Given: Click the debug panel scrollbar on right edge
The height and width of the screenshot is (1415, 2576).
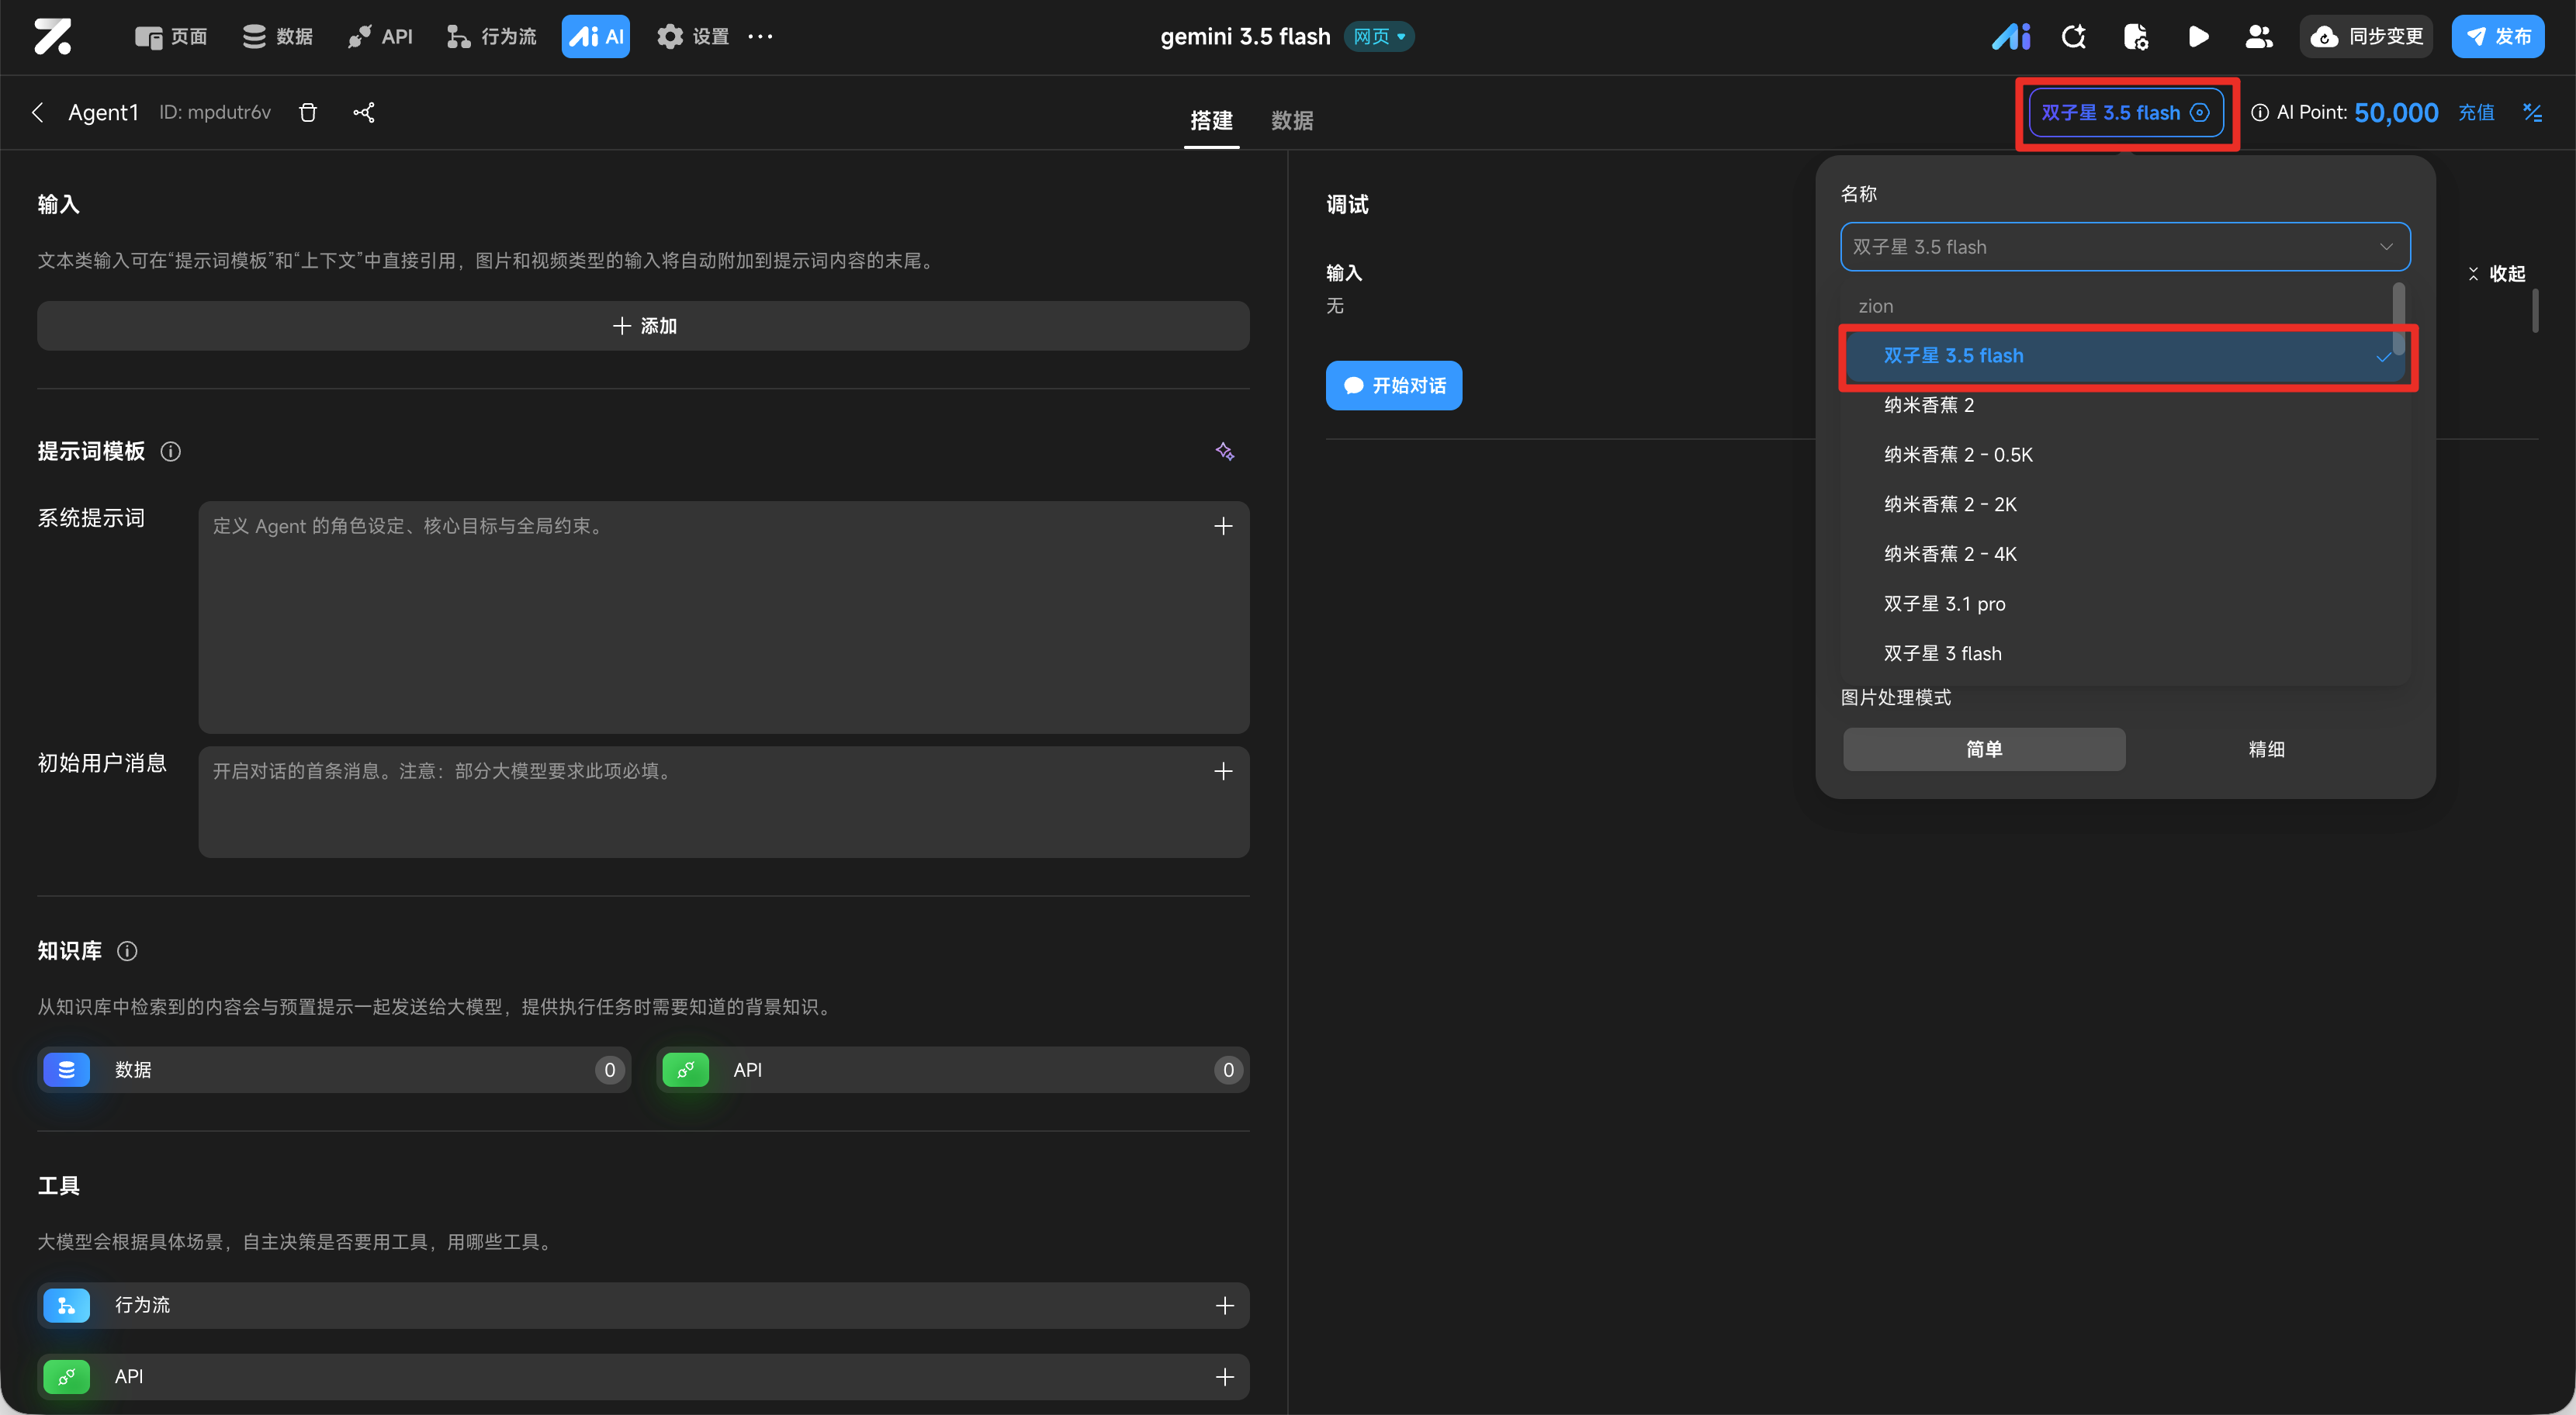Looking at the screenshot, I should (x=2535, y=310).
